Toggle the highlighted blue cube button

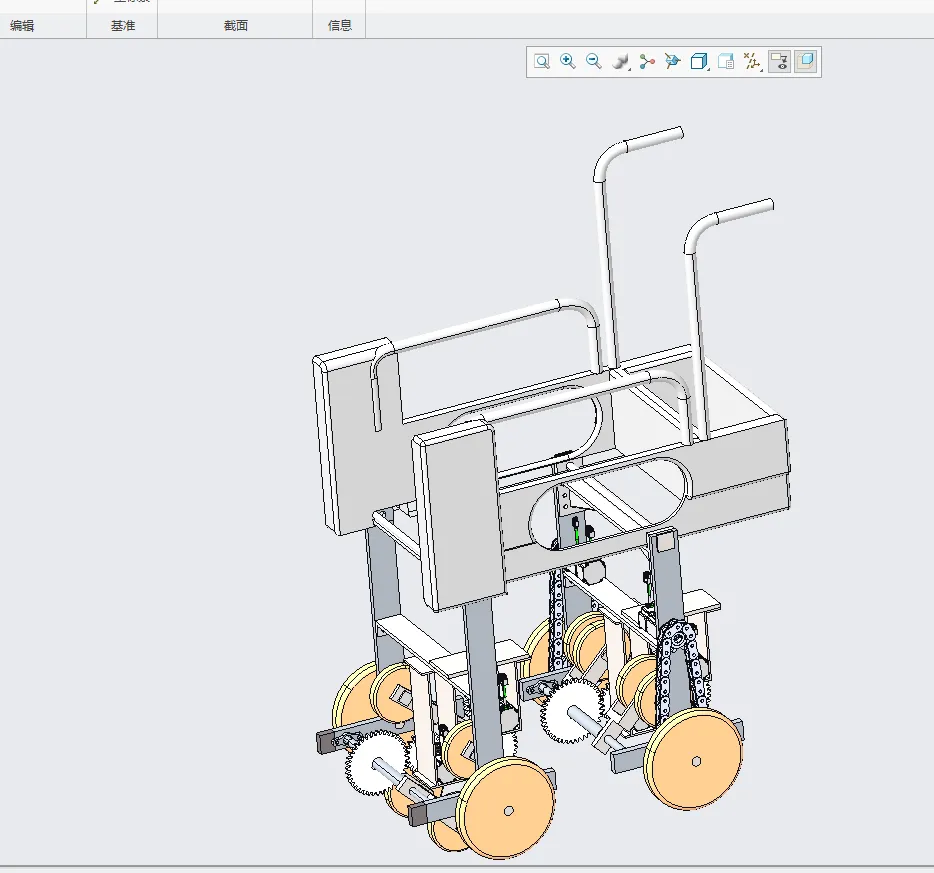pyautogui.click(x=806, y=62)
